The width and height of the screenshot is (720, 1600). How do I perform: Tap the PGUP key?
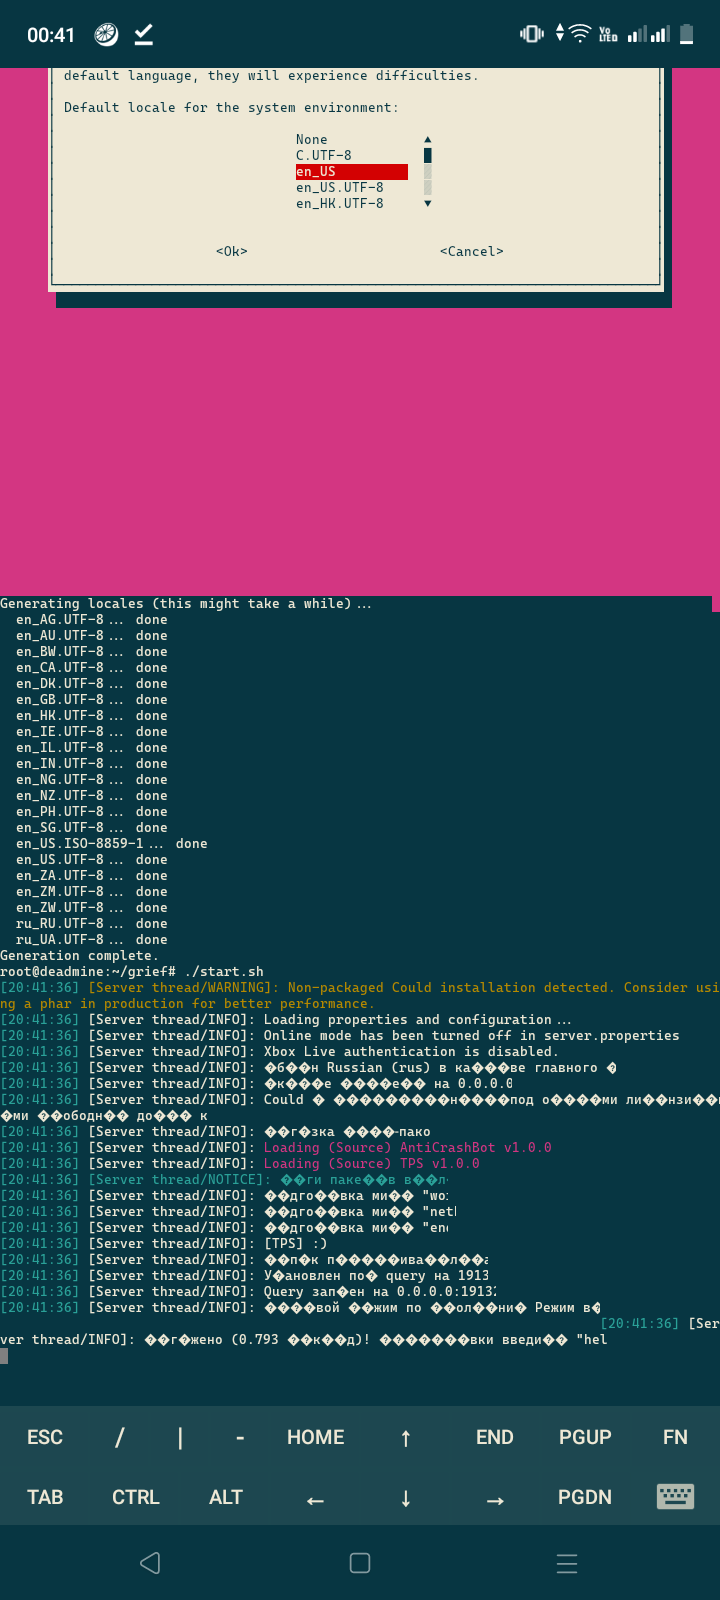[x=585, y=1437]
